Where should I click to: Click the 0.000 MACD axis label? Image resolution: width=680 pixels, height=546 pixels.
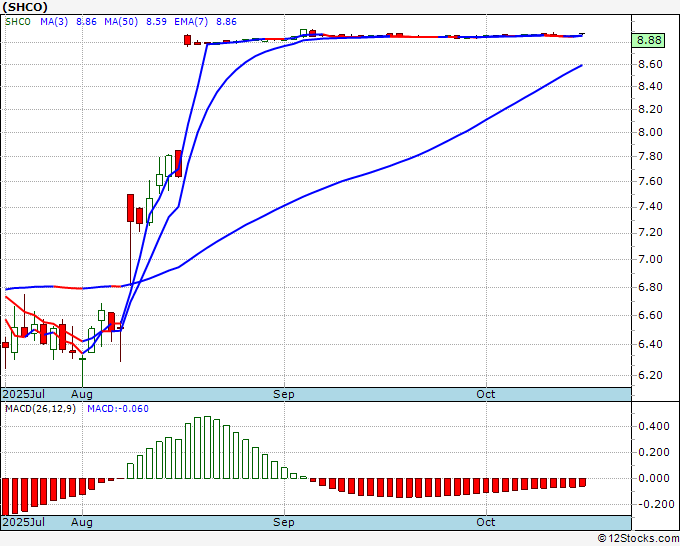(654, 478)
